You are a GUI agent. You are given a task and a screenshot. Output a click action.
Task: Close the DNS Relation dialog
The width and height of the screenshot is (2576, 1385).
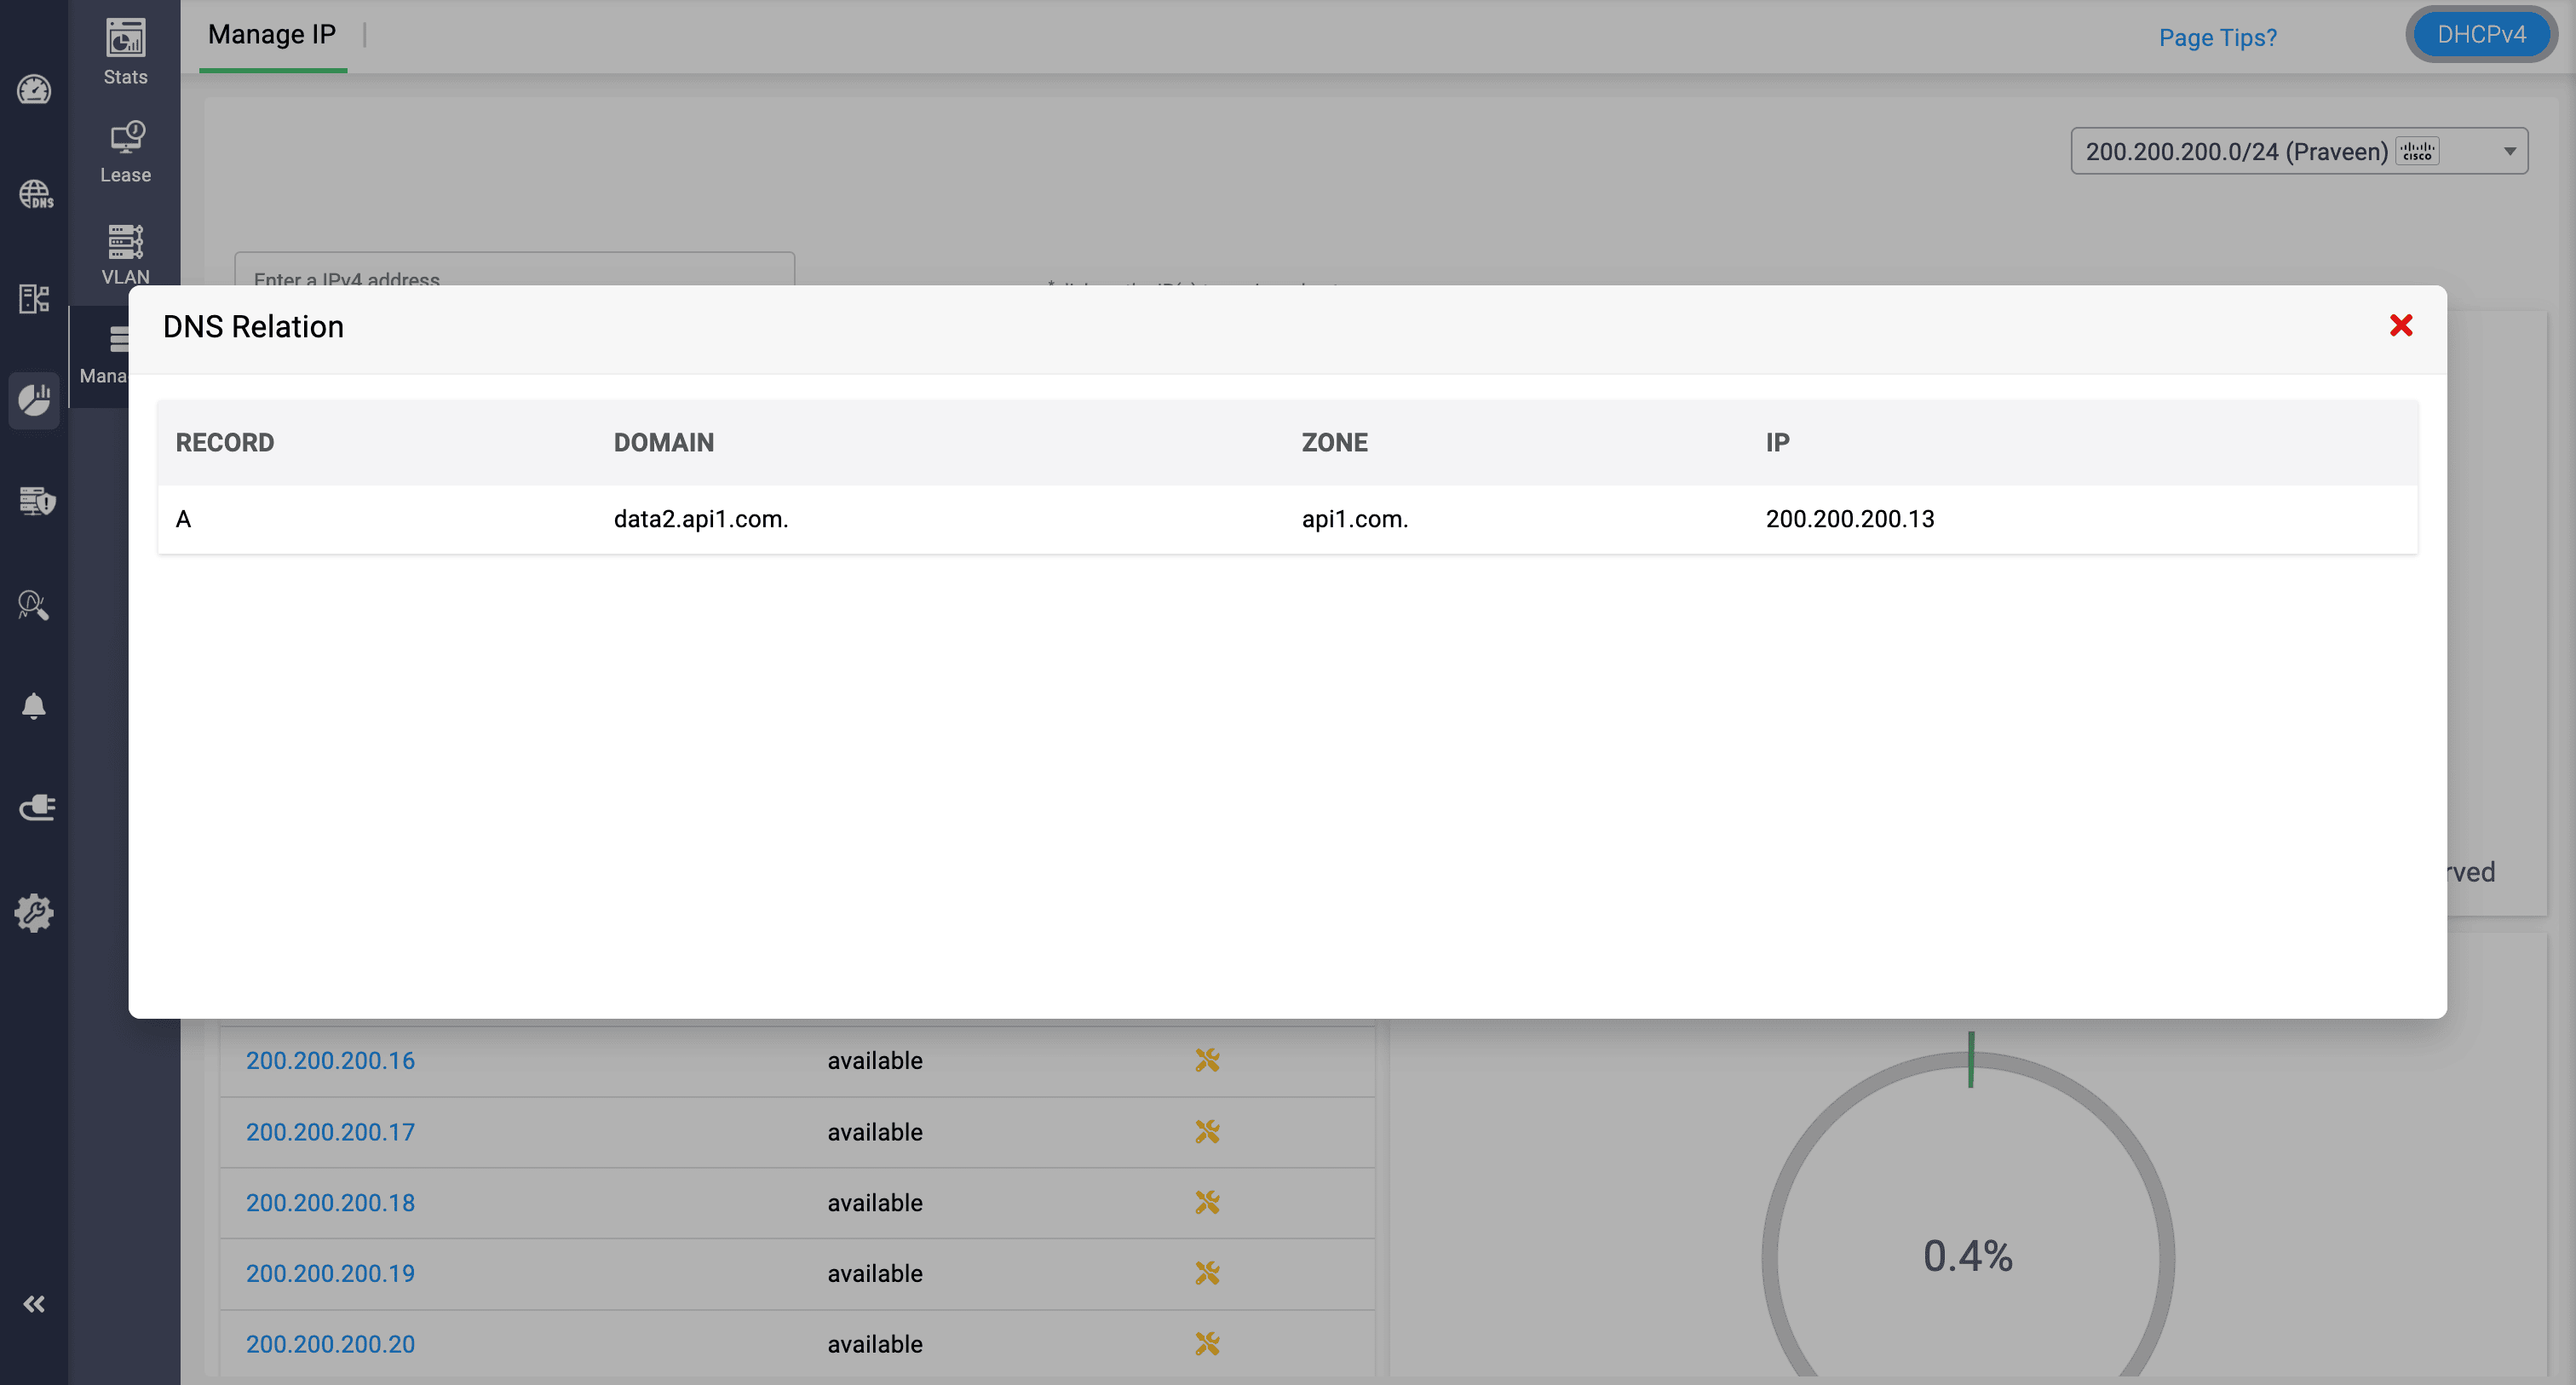point(2400,326)
